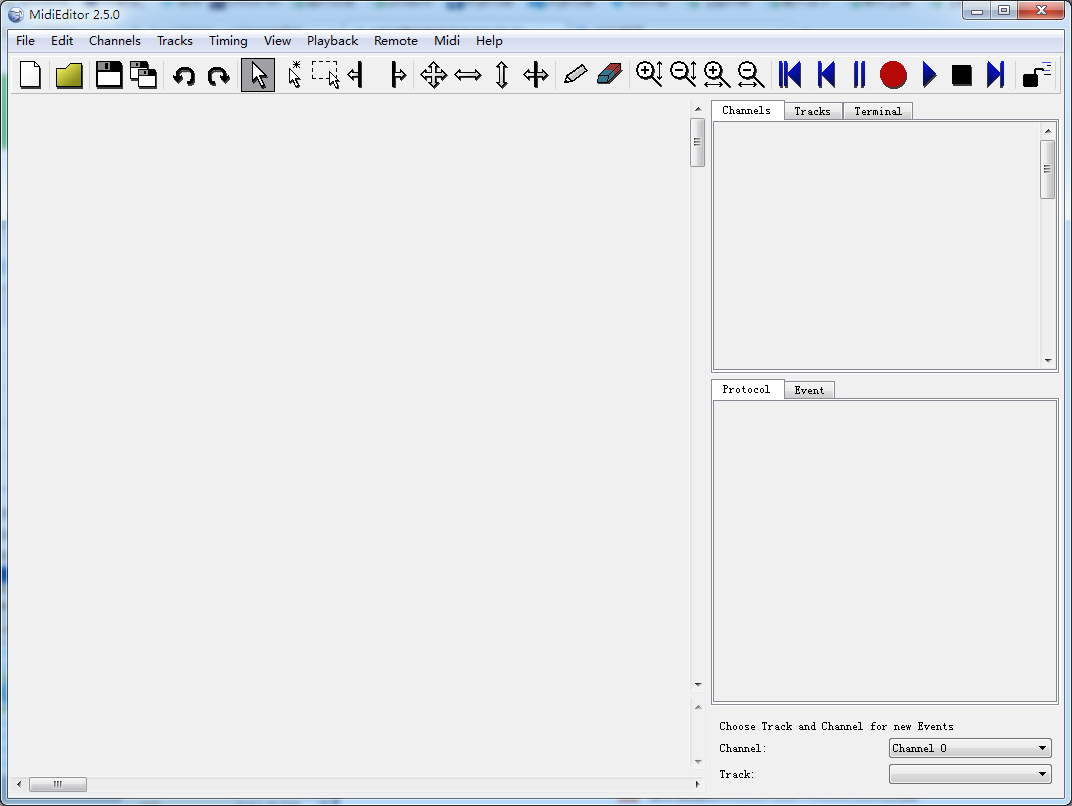Open the Tracks menu
The width and height of the screenshot is (1072, 806).
pyautogui.click(x=174, y=40)
